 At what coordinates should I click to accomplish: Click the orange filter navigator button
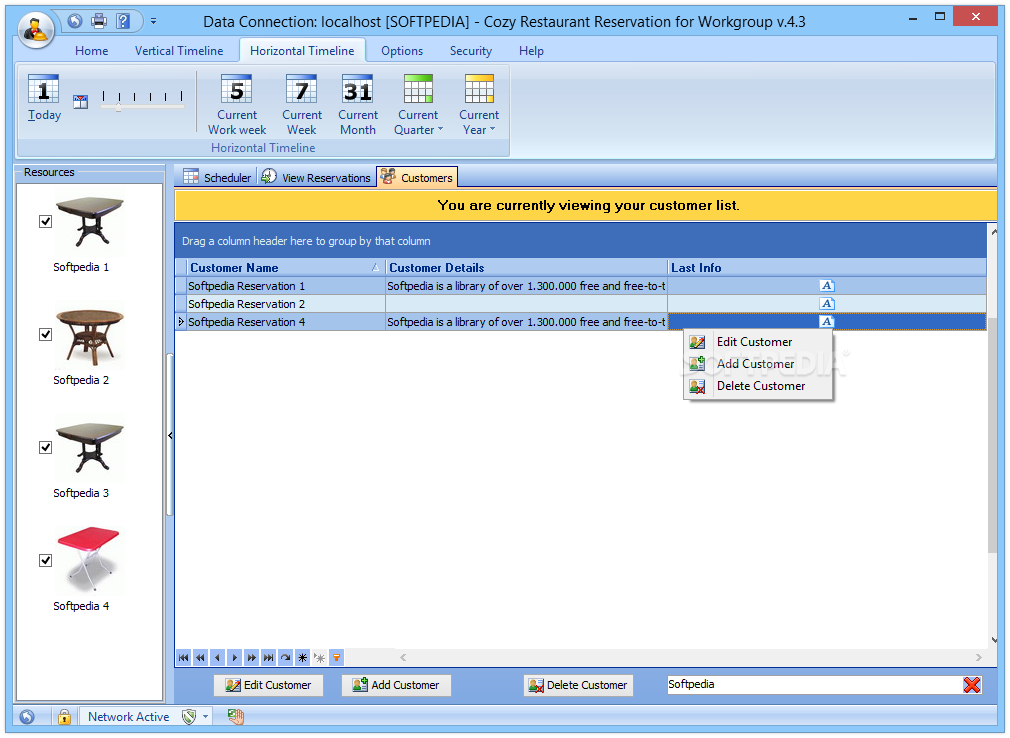point(336,658)
